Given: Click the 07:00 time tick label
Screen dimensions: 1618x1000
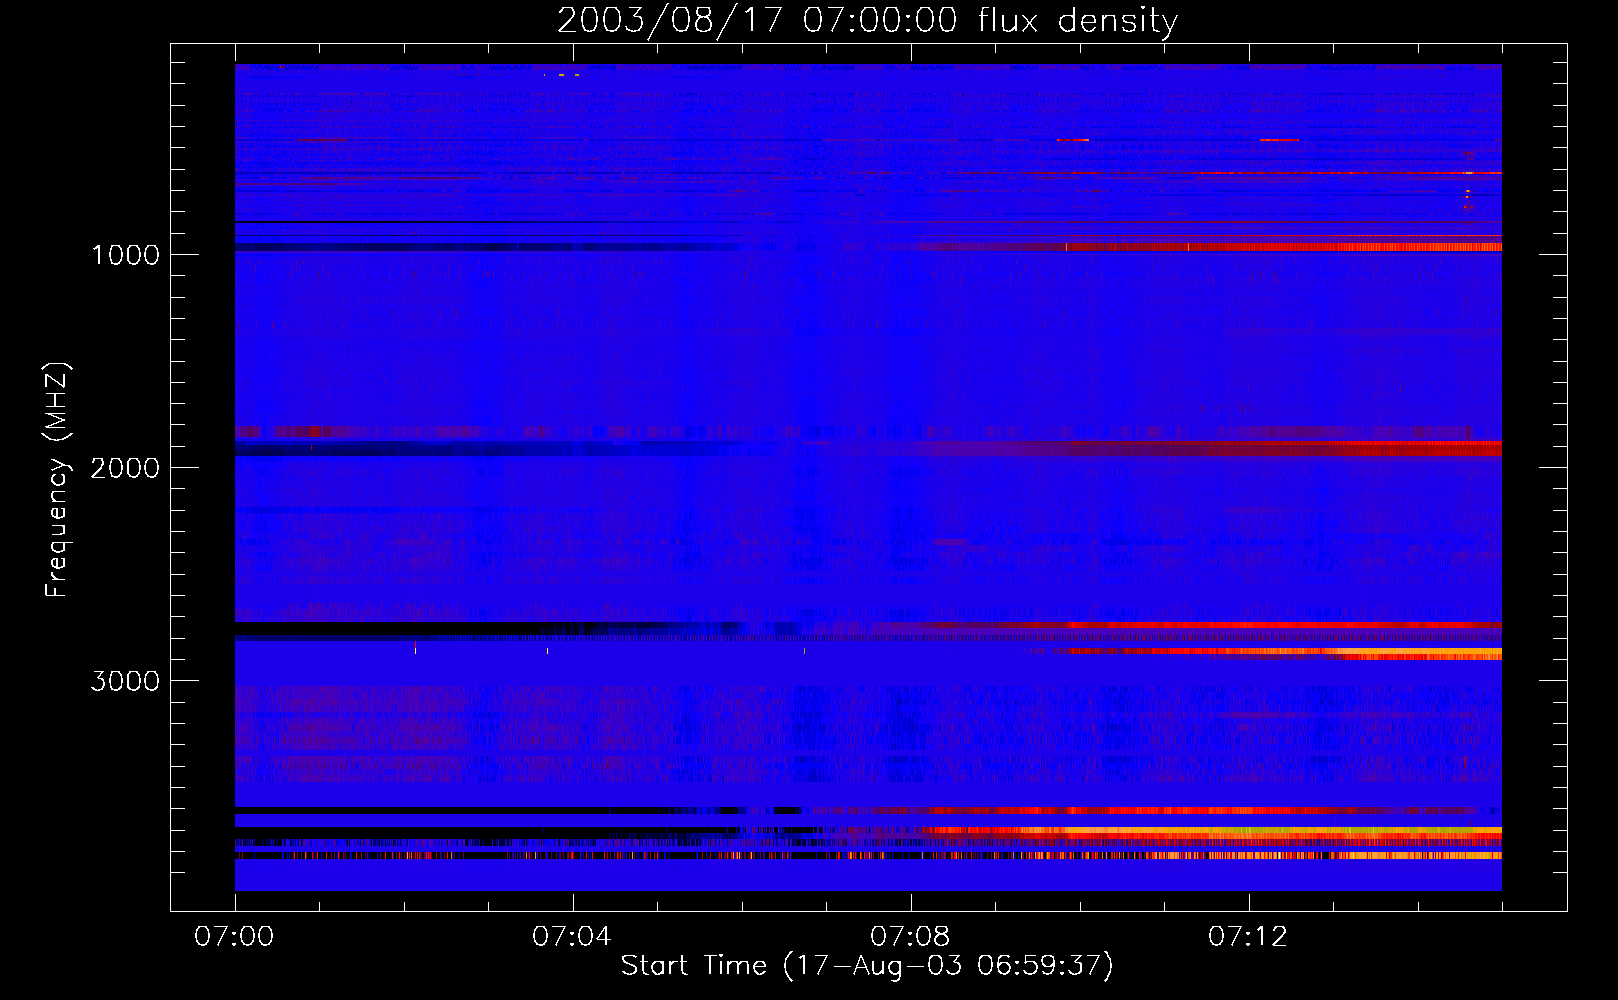Looking at the screenshot, I should click(234, 937).
